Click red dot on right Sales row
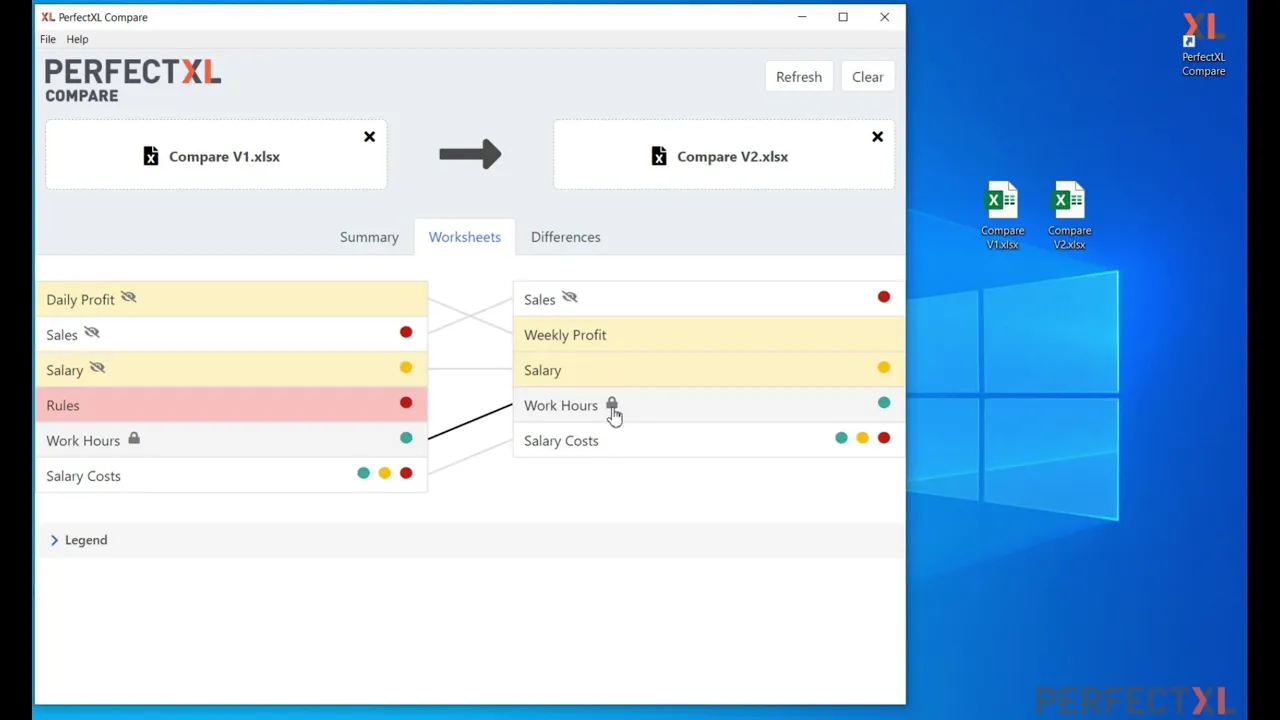Screen dimensions: 1280x720 (x=884, y=297)
